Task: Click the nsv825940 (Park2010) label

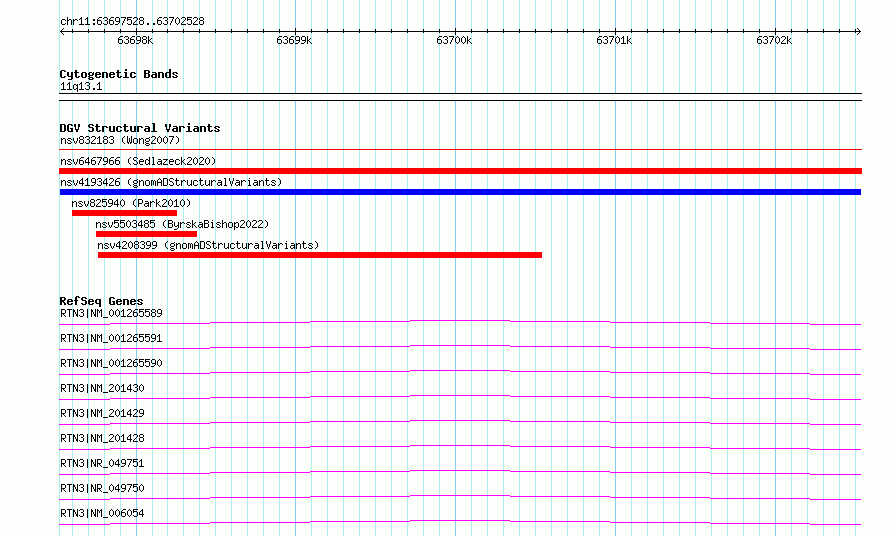Action: [131, 203]
